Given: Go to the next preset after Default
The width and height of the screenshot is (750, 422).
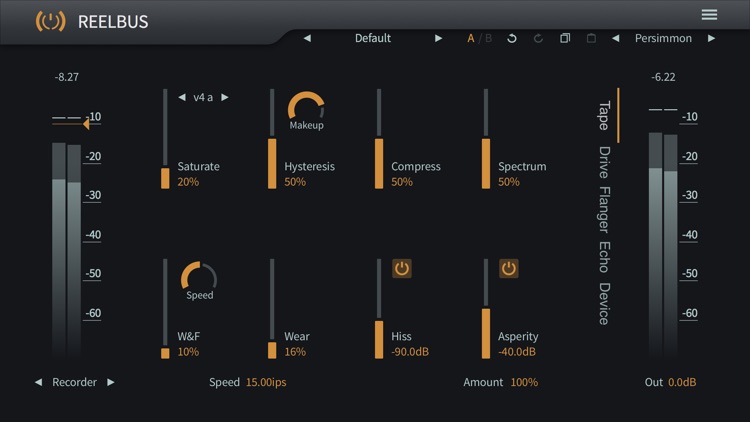Looking at the screenshot, I should [x=438, y=38].
